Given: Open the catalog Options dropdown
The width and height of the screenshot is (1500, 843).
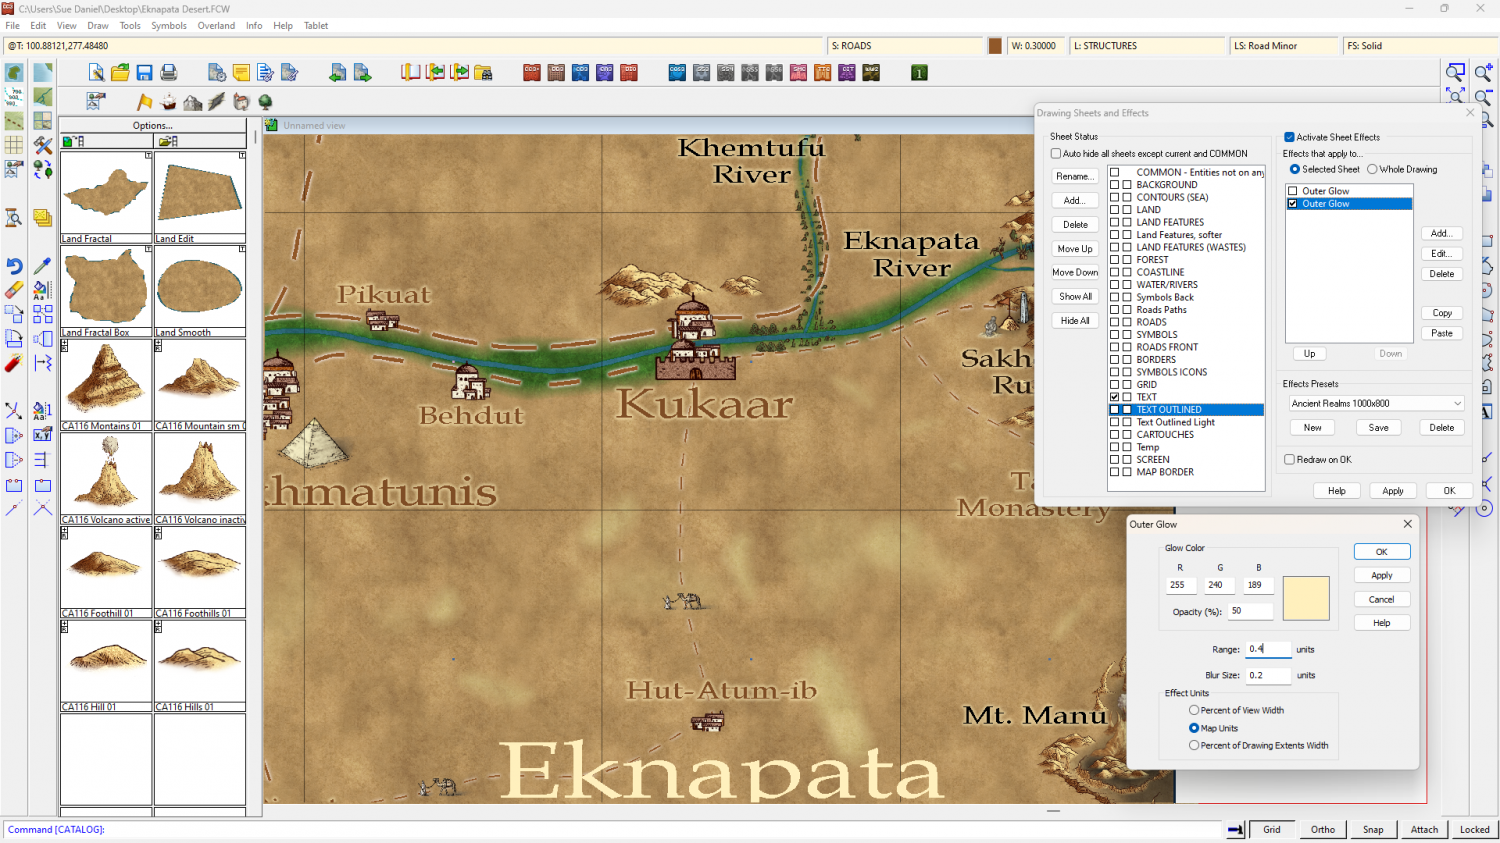Looking at the screenshot, I should pos(152,126).
